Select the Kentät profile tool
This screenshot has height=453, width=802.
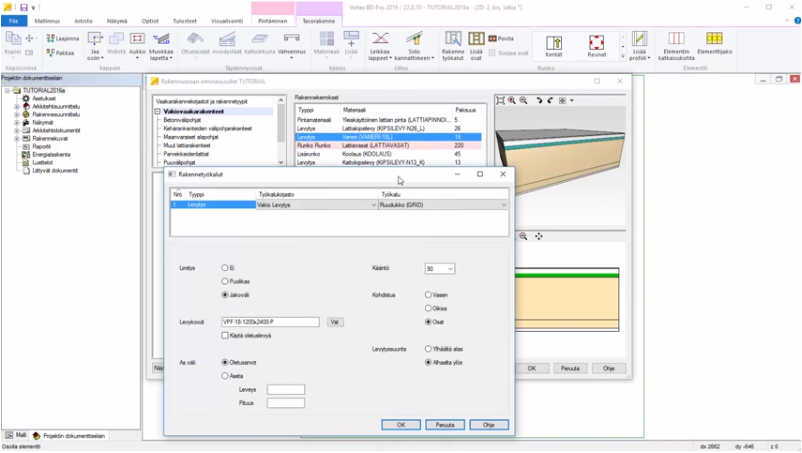point(553,45)
